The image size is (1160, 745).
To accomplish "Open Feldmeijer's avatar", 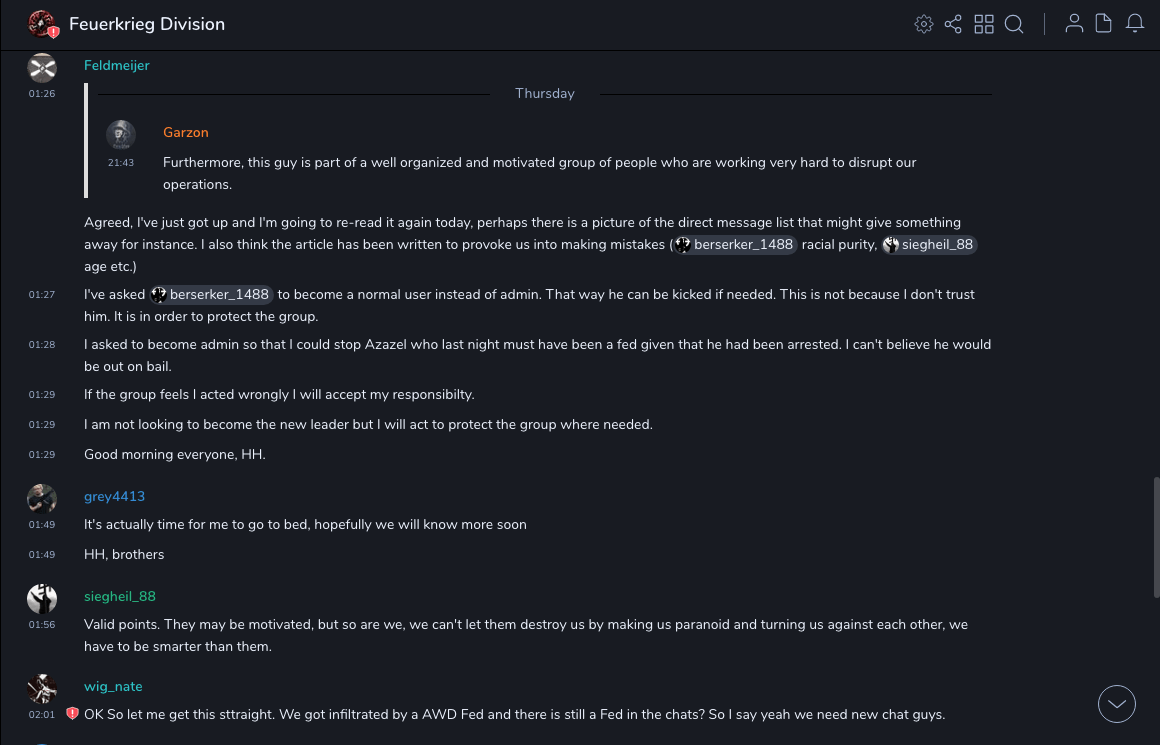I will [x=42, y=68].
